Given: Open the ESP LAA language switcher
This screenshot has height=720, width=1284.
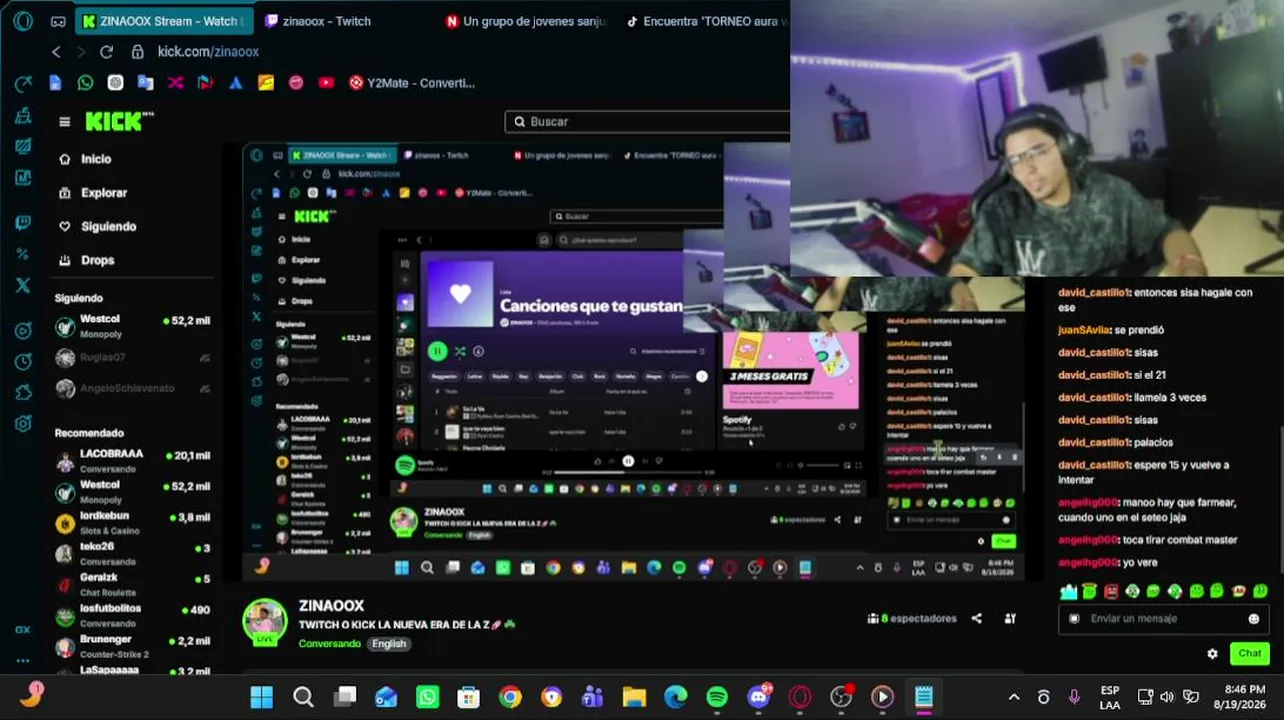Looking at the screenshot, I should click(x=1110, y=697).
